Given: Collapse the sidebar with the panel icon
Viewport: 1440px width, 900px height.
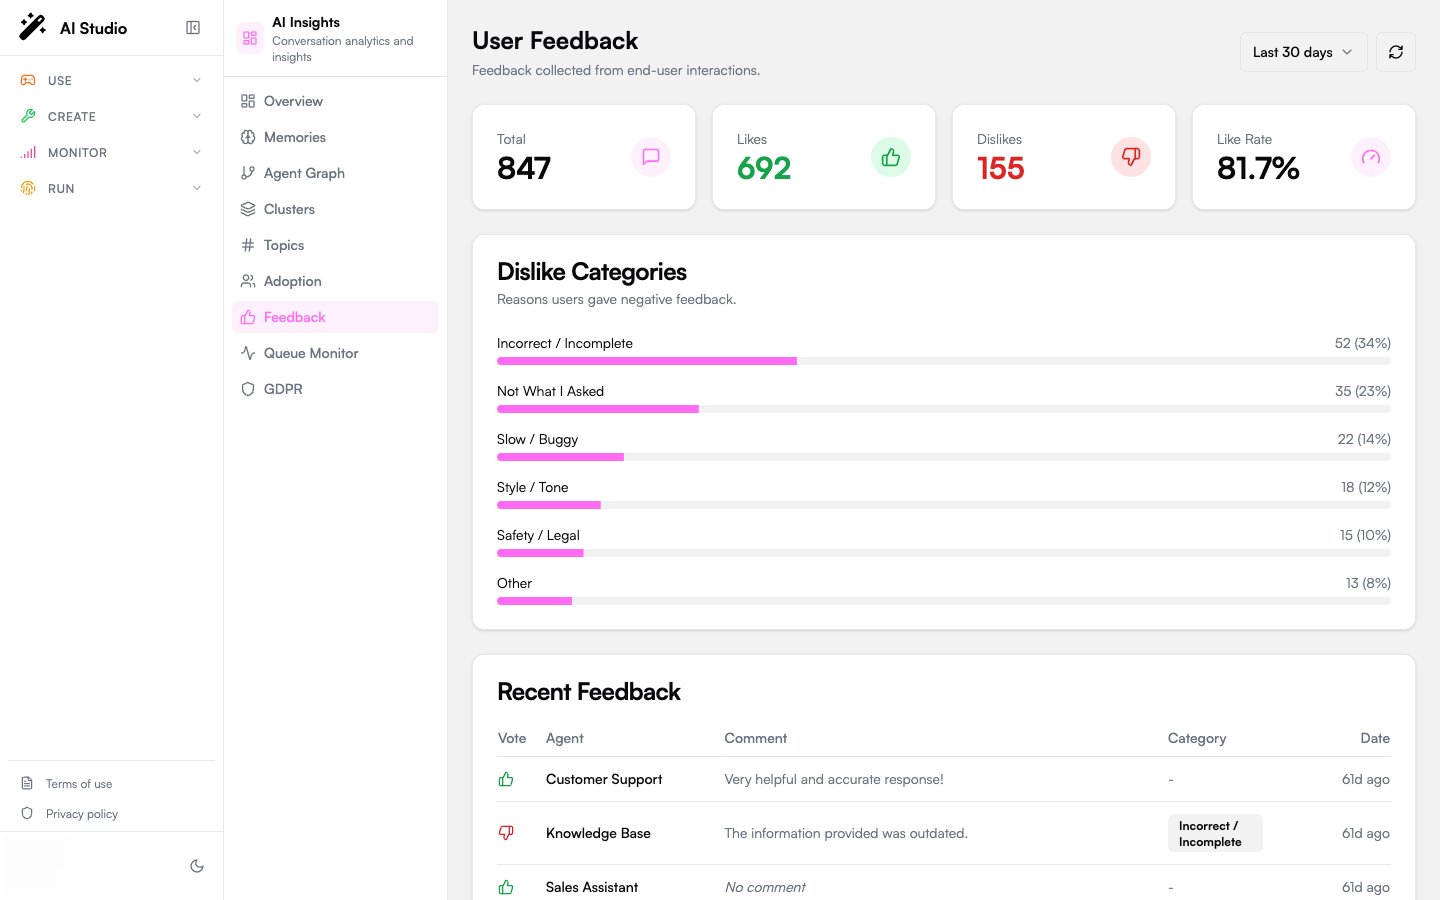Looking at the screenshot, I should (x=193, y=28).
